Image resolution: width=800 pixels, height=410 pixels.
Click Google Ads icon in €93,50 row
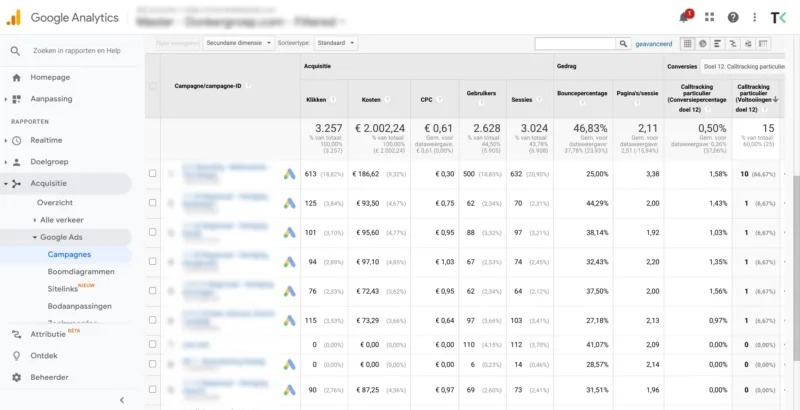[x=290, y=203]
